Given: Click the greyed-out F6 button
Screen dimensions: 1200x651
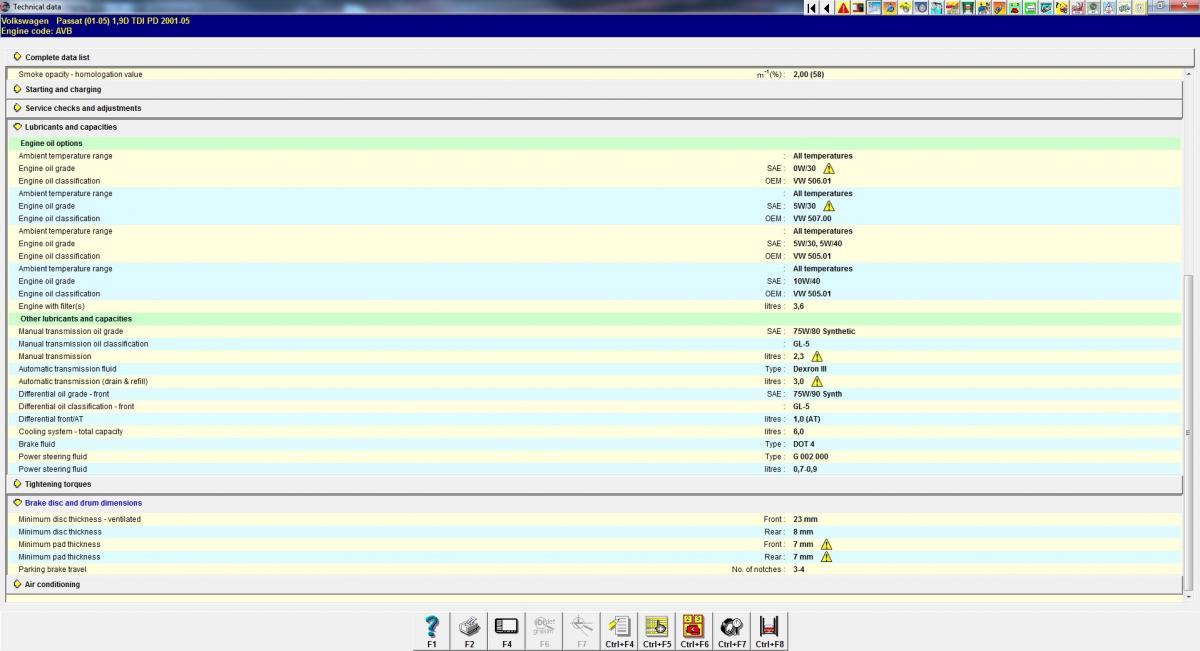Looking at the screenshot, I should point(544,632).
